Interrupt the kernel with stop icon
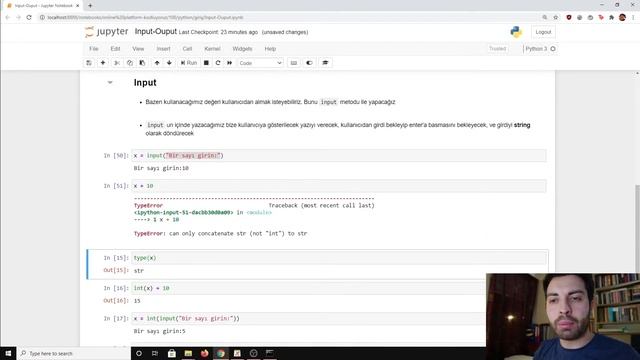The height and width of the screenshot is (360, 640). click(x=206, y=63)
